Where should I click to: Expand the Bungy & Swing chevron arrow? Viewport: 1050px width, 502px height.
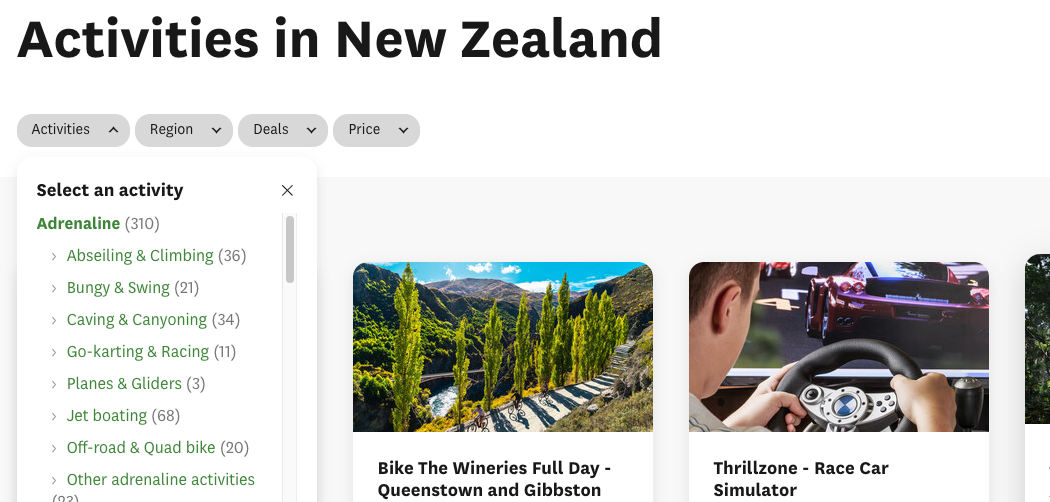click(x=54, y=288)
